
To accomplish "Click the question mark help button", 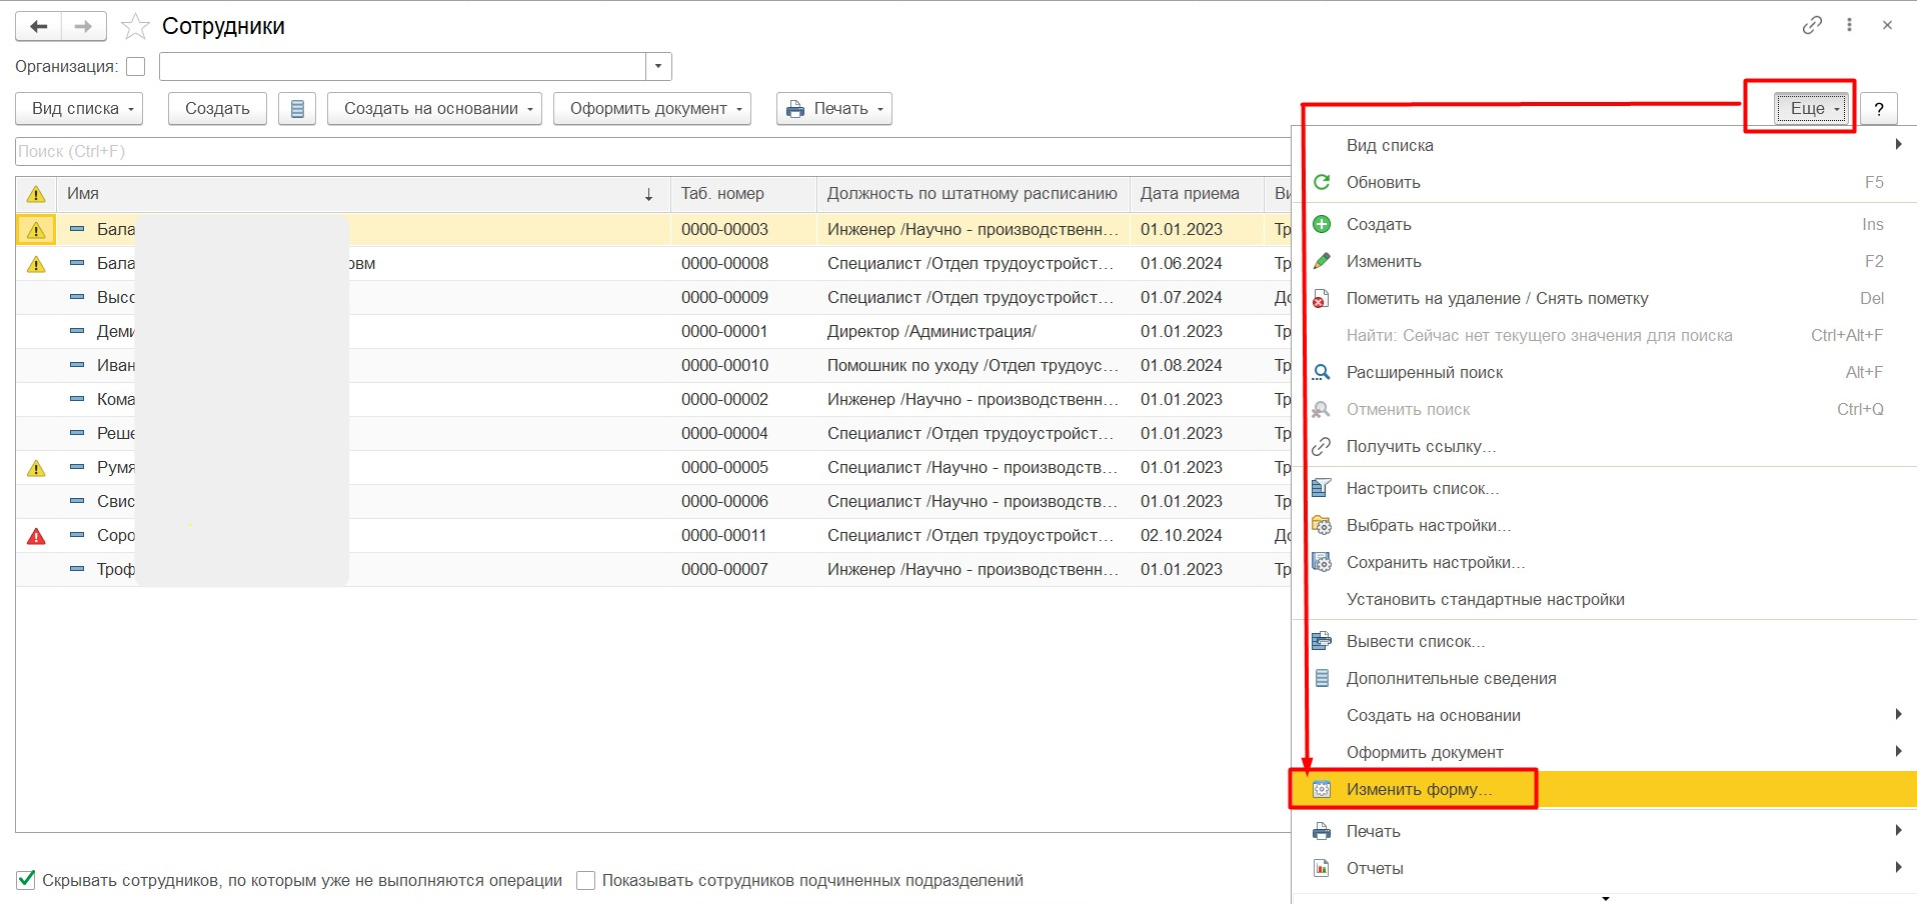I will 1879,109.
